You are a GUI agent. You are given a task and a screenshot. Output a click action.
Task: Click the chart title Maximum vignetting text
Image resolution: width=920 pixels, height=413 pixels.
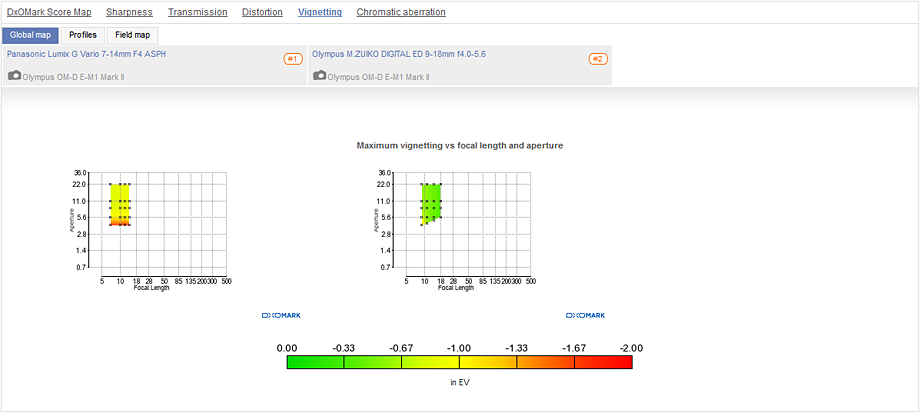click(460, 145)
